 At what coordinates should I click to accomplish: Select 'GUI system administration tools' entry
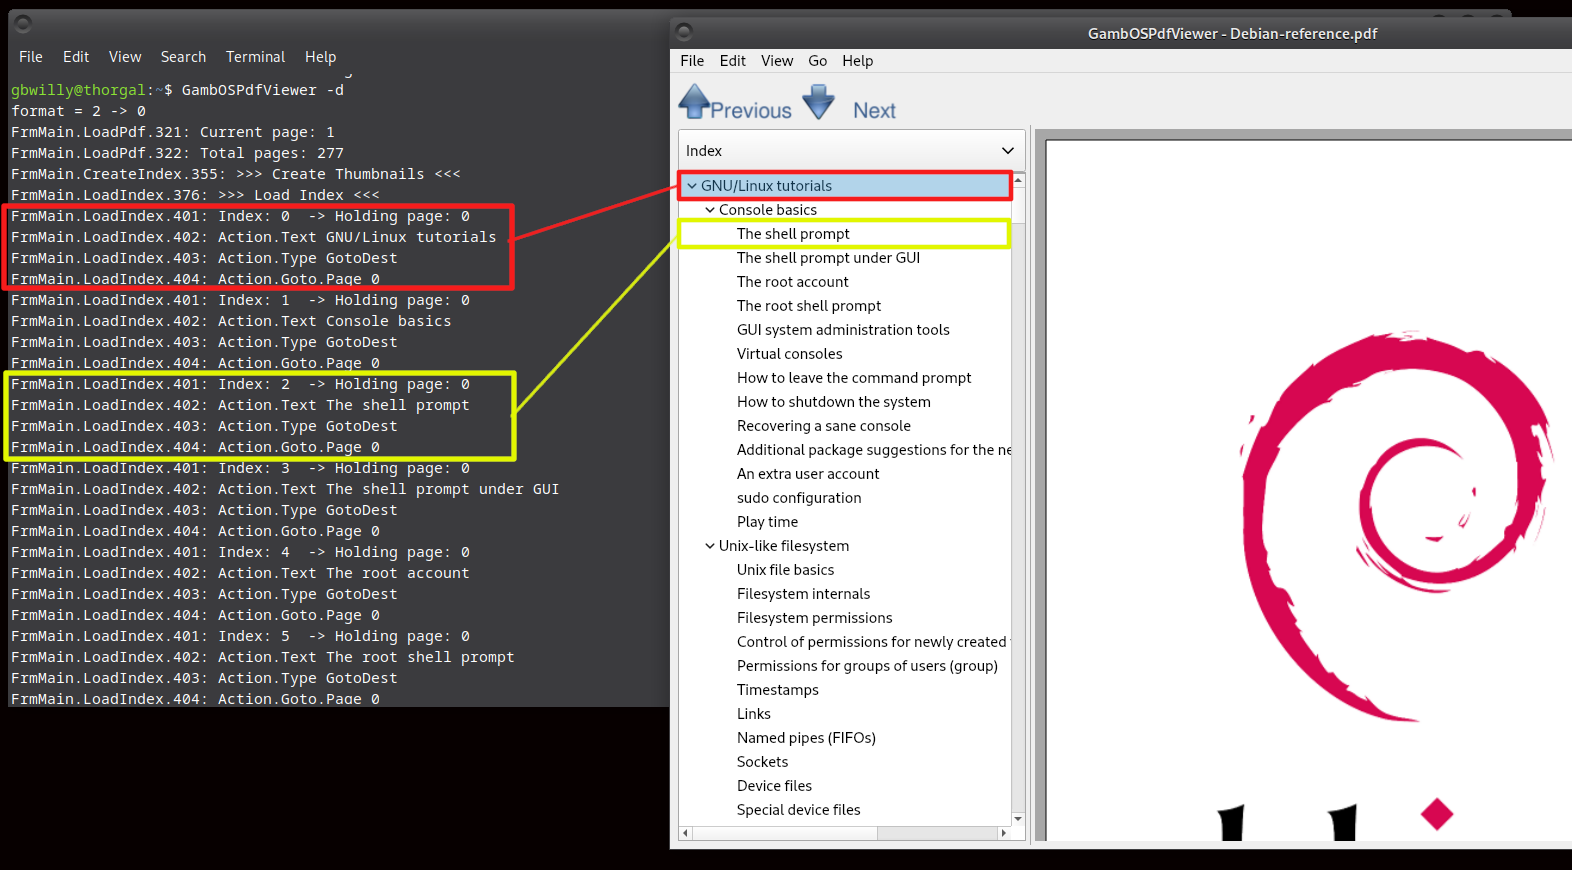[x=843, y=330]
